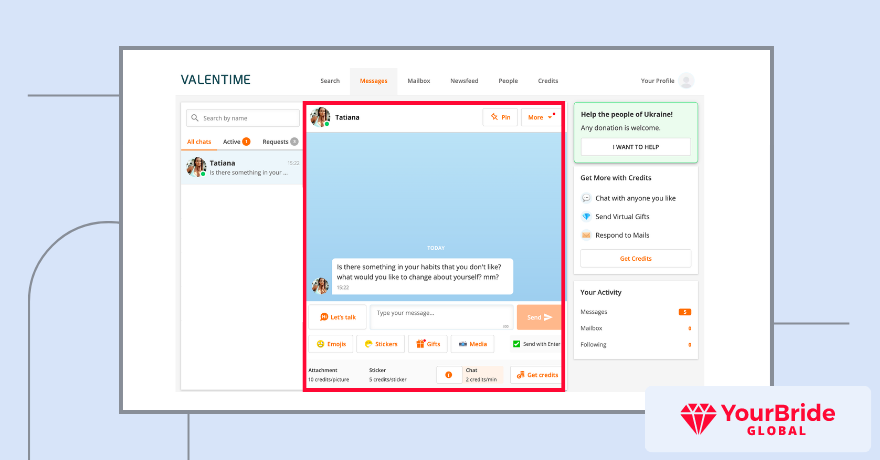
Task: Click the Type your message field
Action: [442, 317]
